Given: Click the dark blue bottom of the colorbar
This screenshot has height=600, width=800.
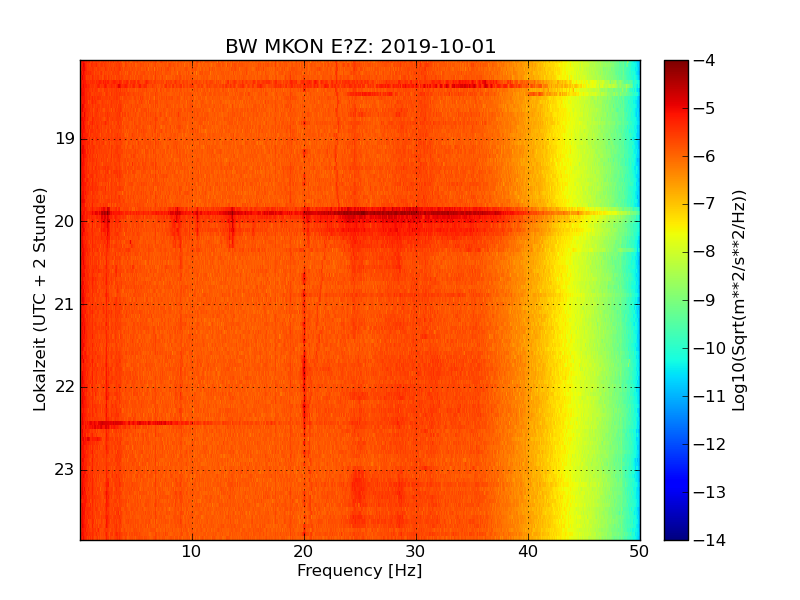Looking at the screenshot, I should coord(677,528).
